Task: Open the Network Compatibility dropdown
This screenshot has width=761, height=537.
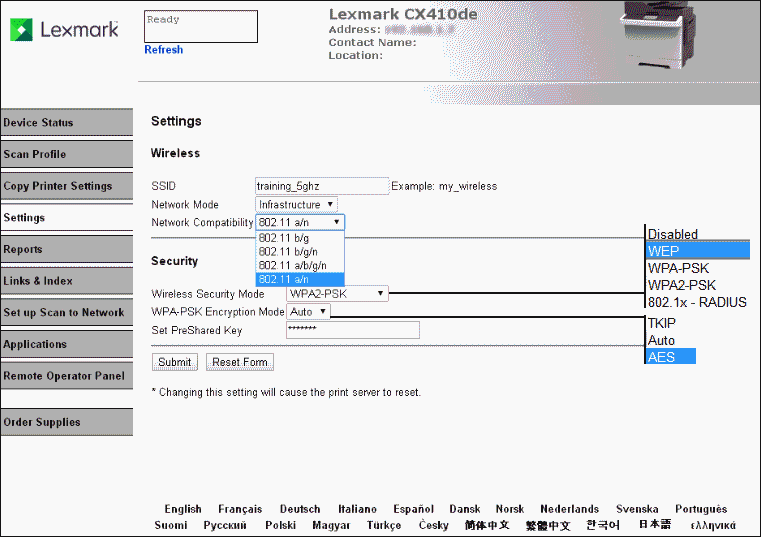Action: (300, 222)
